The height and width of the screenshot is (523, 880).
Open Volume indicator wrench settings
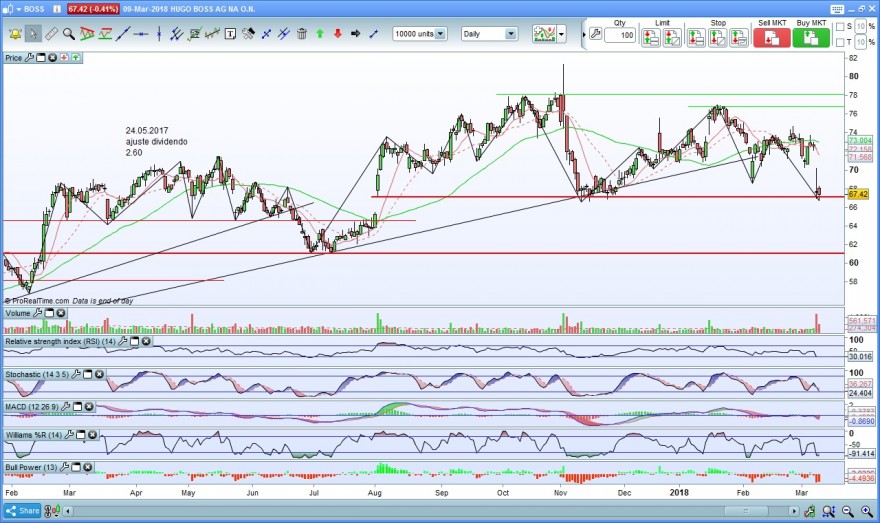click(38, 313)
